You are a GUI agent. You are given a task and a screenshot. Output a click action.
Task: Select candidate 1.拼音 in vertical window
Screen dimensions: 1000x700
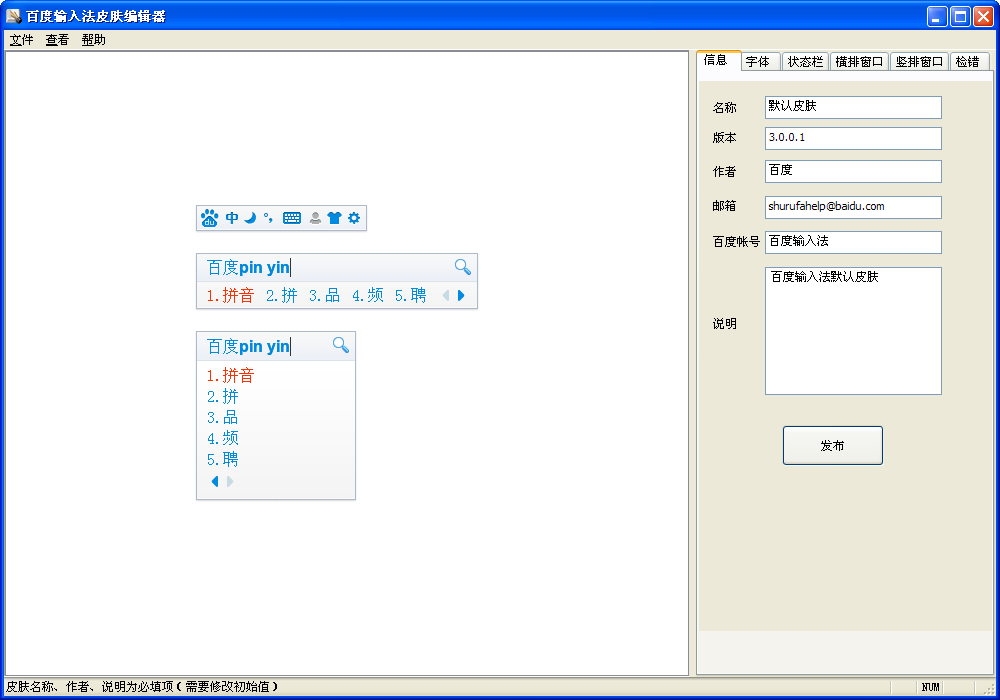pos(230,376)
